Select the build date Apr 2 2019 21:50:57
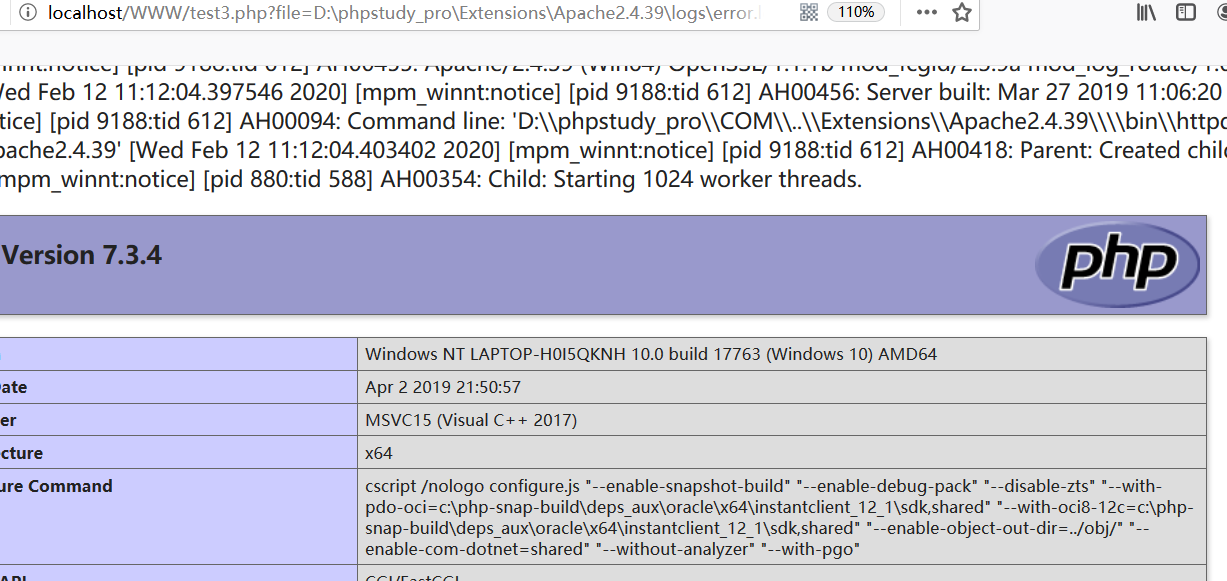1227x581 pixels. click(443, 387)
